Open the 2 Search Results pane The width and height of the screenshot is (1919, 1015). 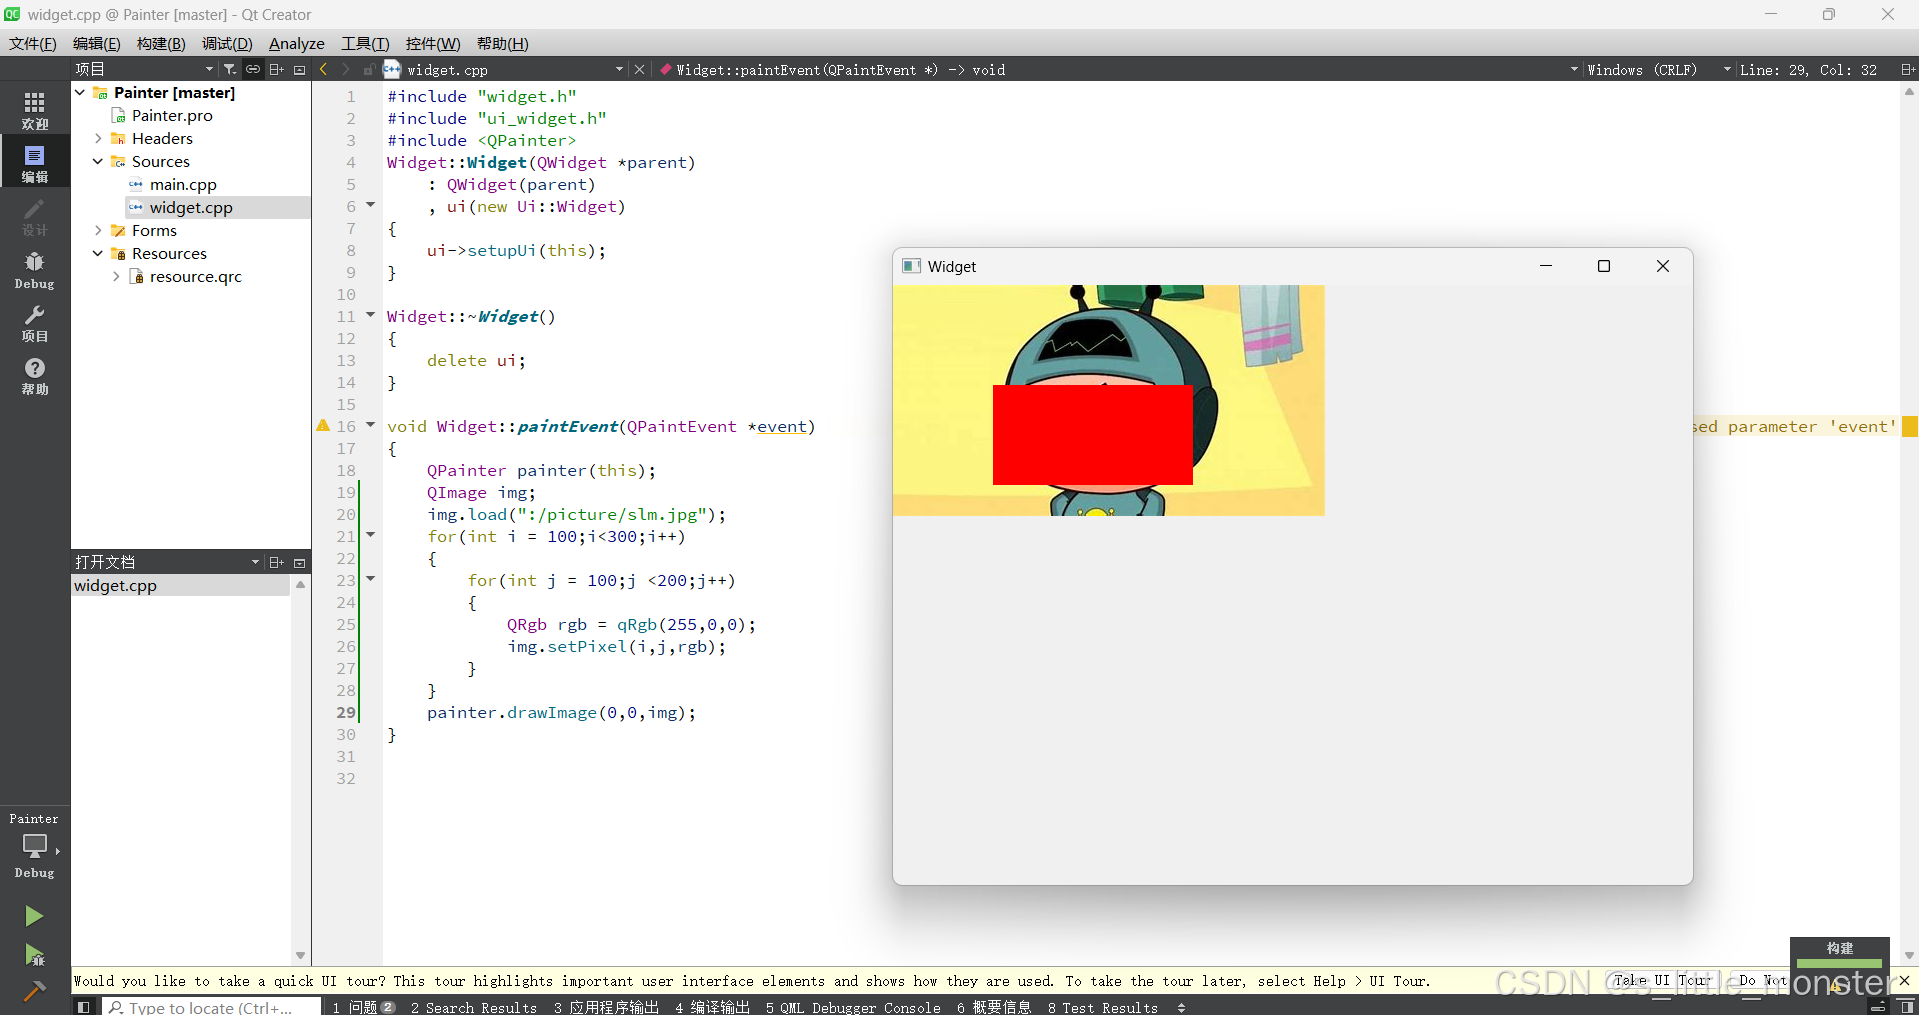point(474,1007)
